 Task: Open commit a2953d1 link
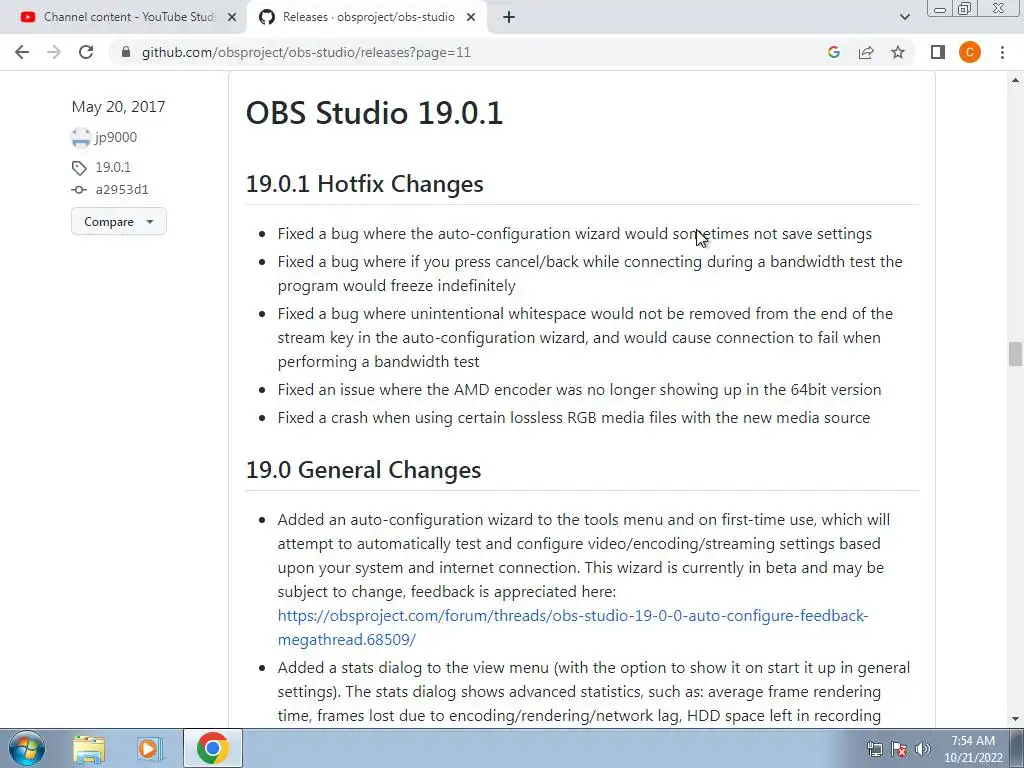[122, 189]
